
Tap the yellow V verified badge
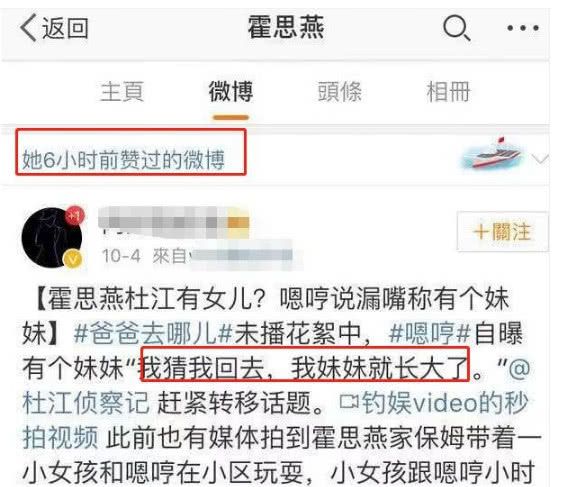coord(73,259)
